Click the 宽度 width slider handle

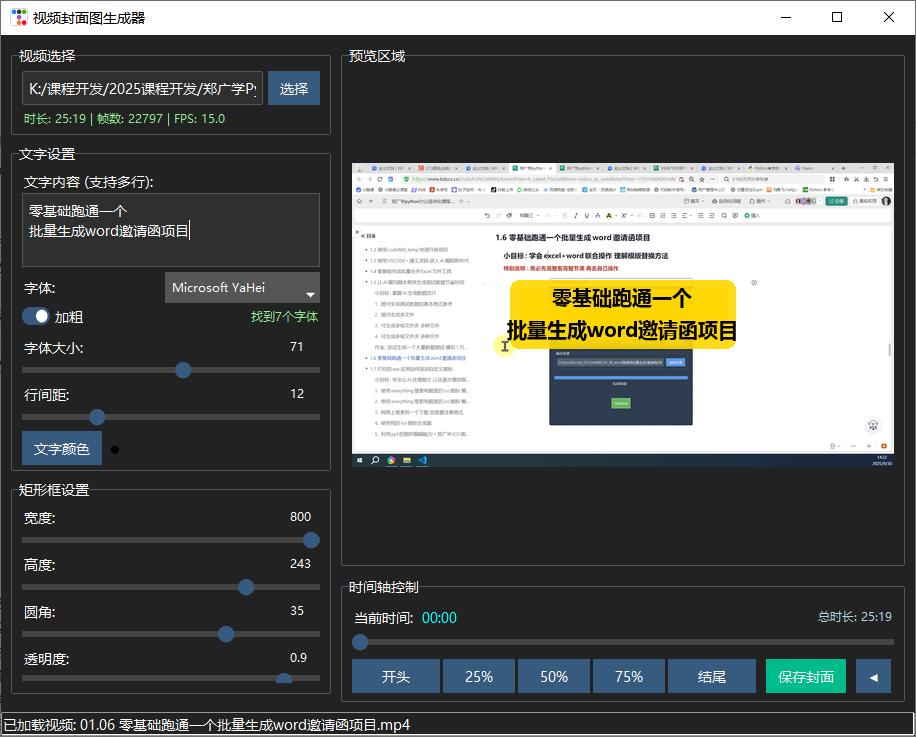tap(311, 540)
